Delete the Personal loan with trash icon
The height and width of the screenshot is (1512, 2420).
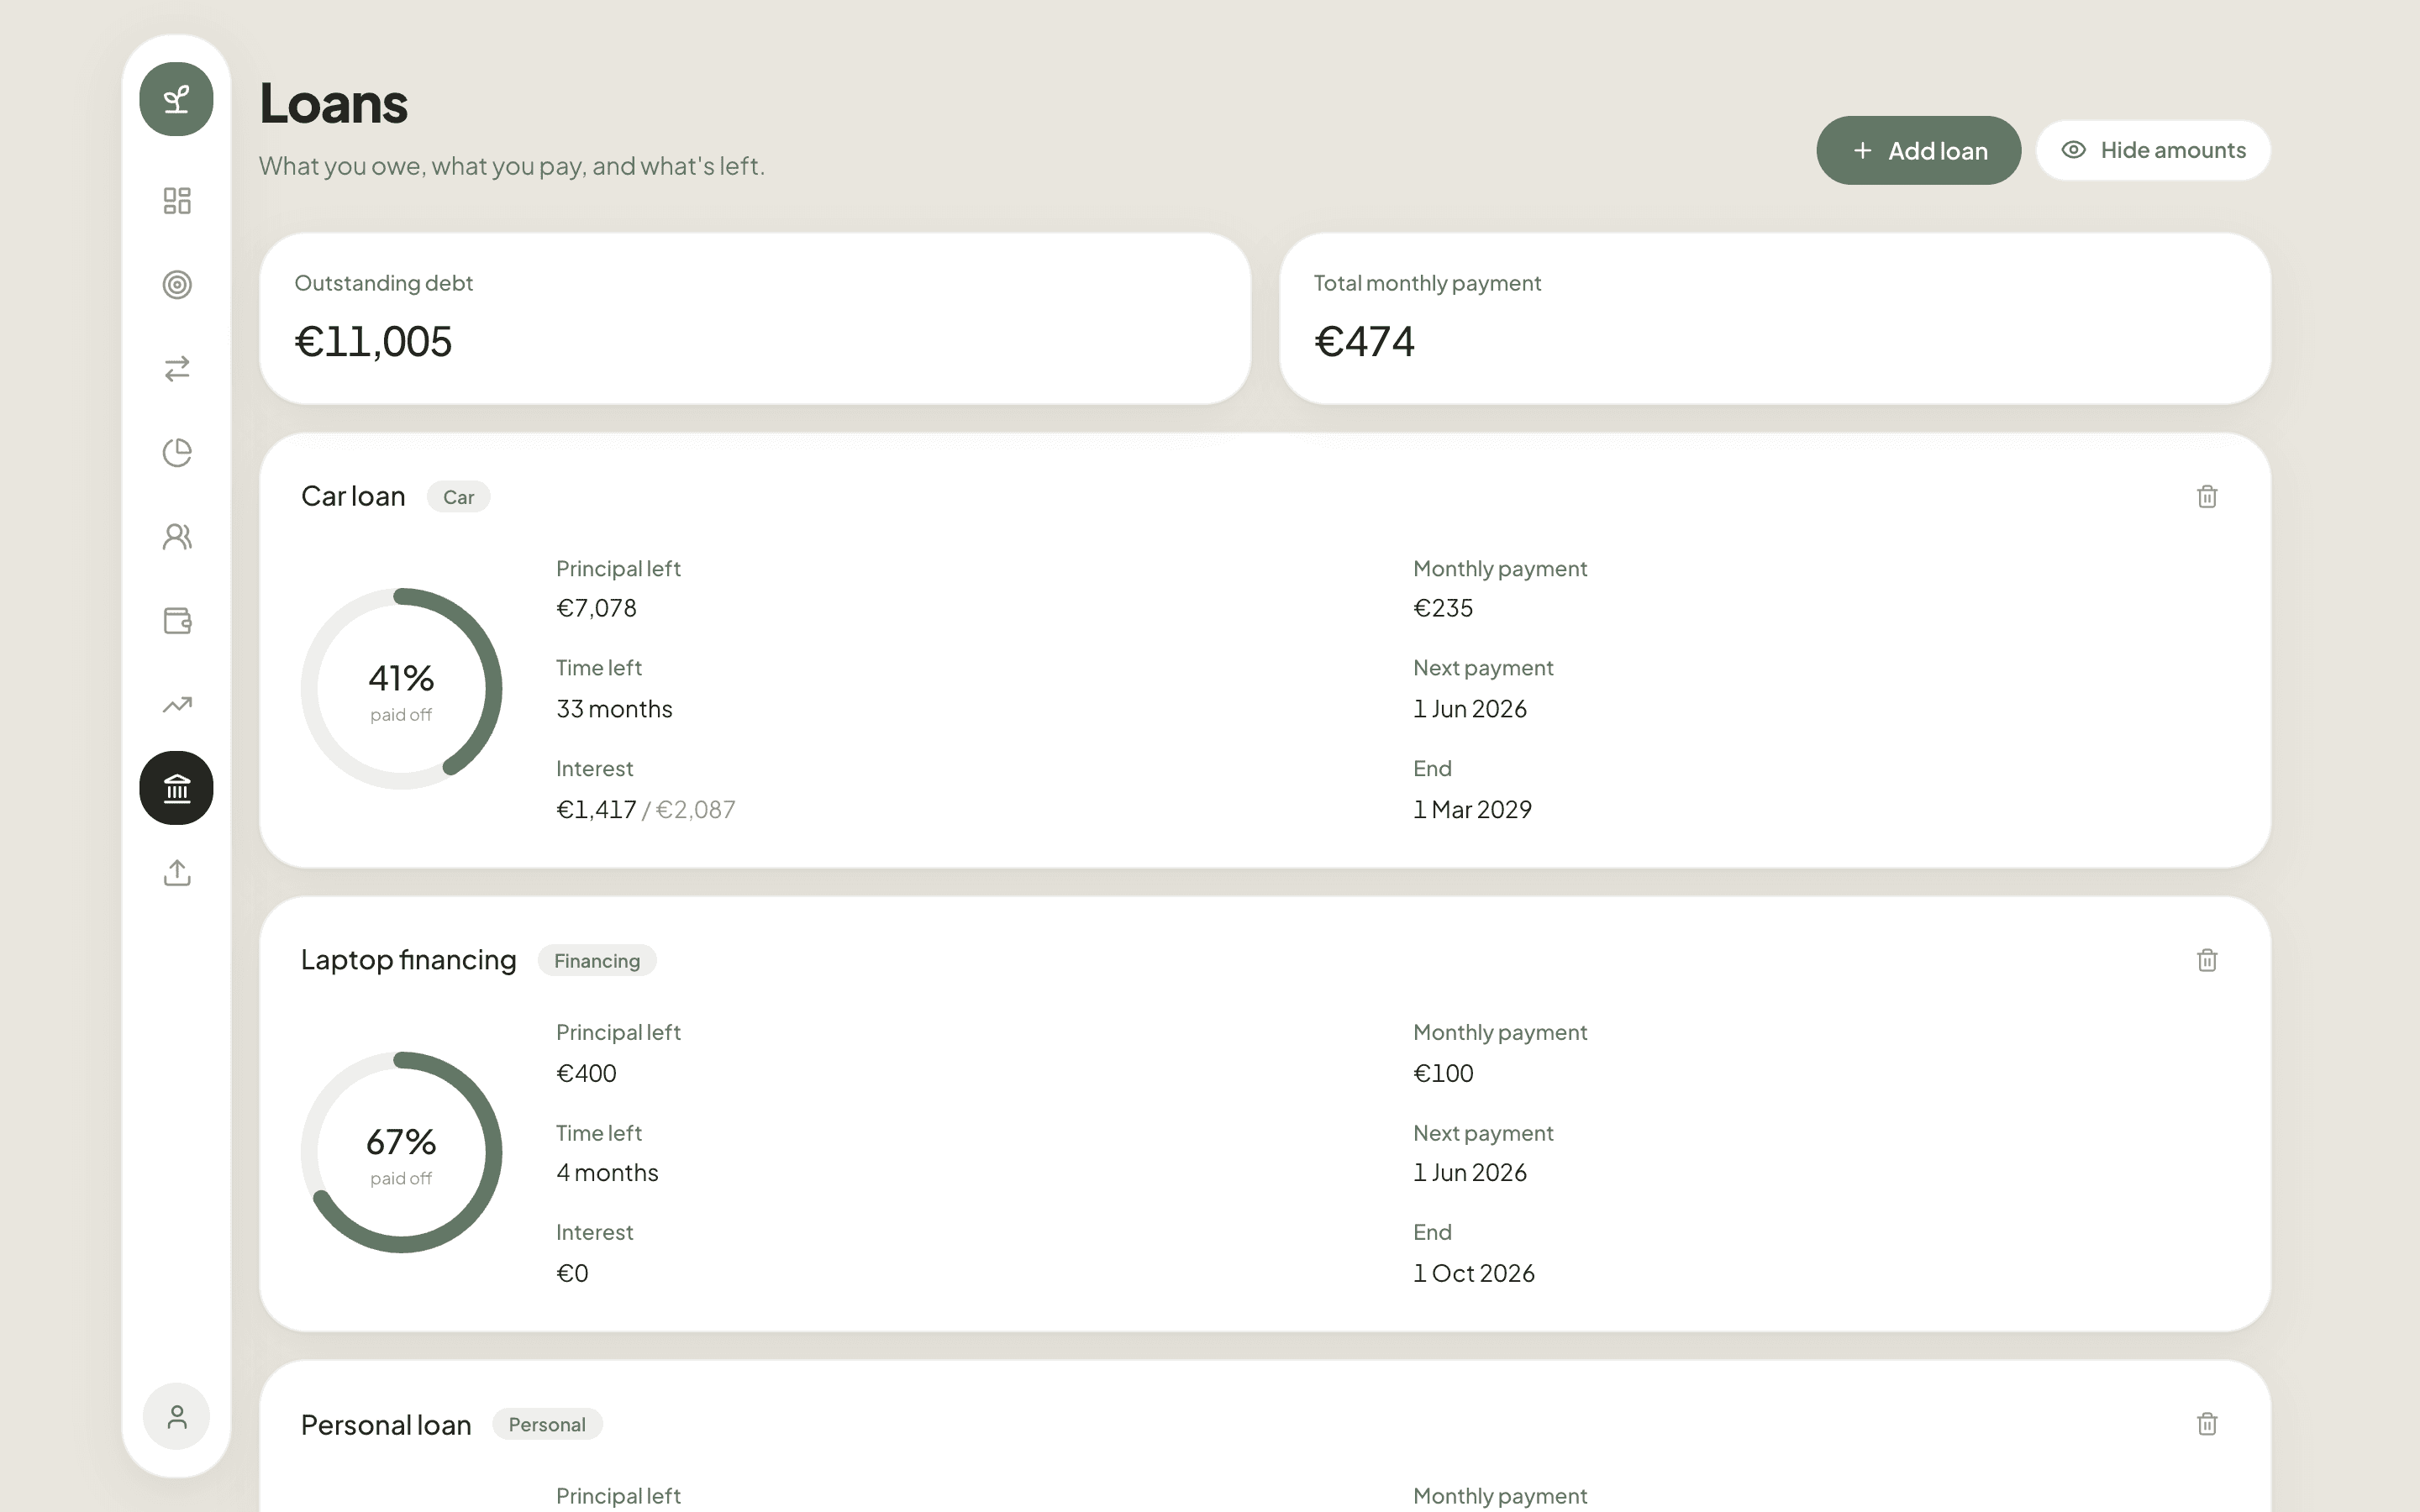tap(2207, 1424)
